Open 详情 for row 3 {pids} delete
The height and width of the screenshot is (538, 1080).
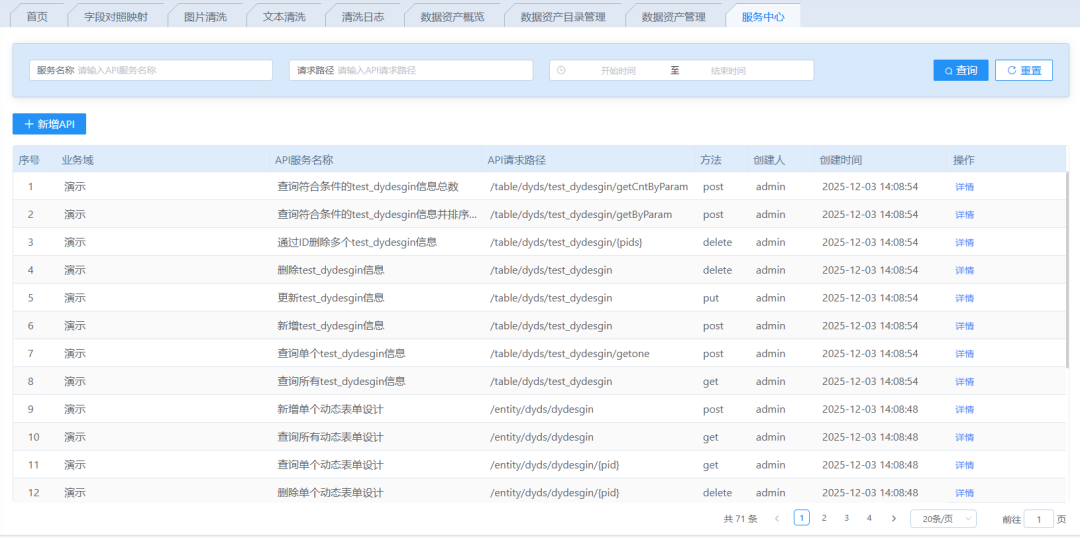(x=964, y=242)
